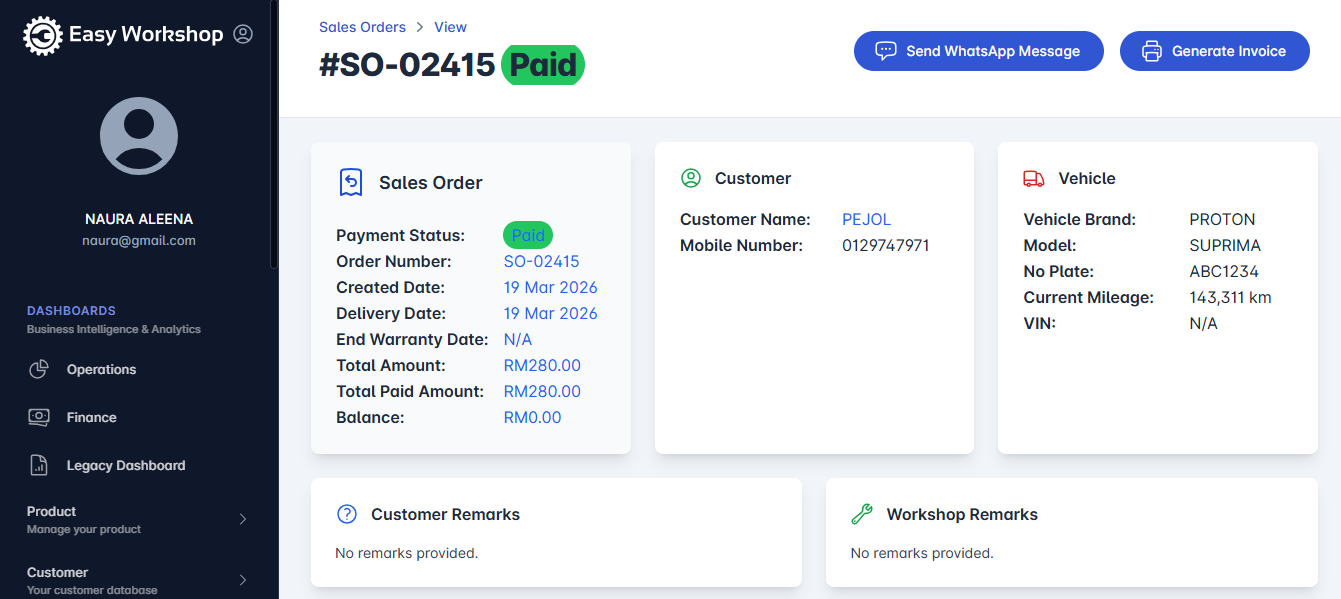The width and height of the screenshot is (1341, 599).
Task: Expand the Product menu chevron
Action: [x=243, y=519]
